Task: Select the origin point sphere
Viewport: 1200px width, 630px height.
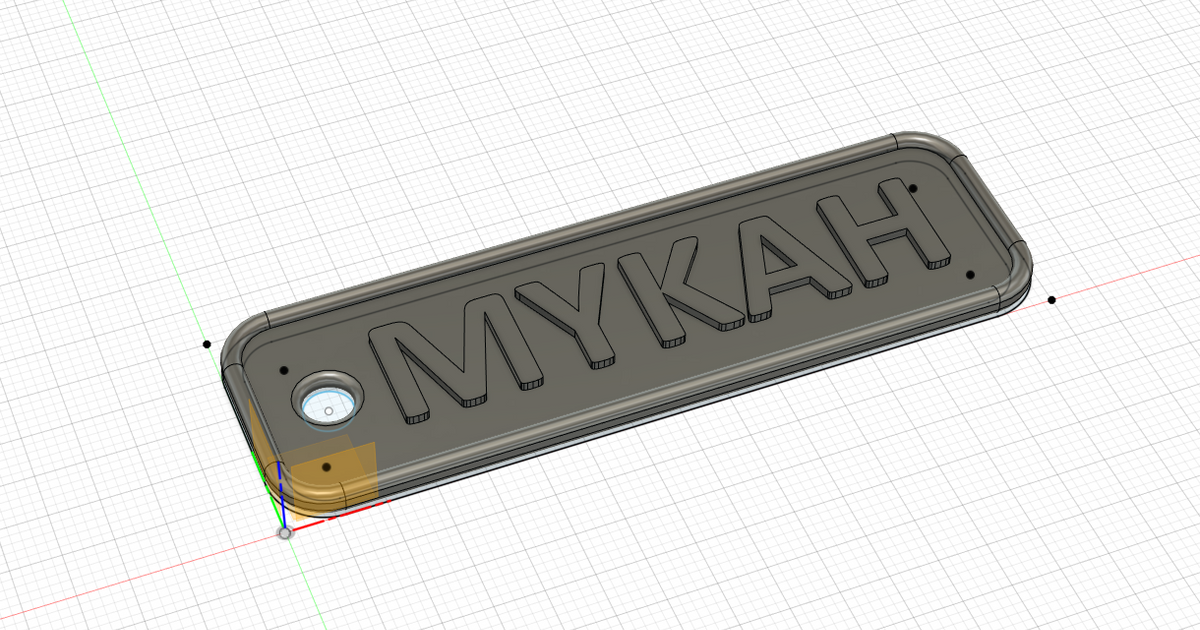Action: click(x=287, y=534)
